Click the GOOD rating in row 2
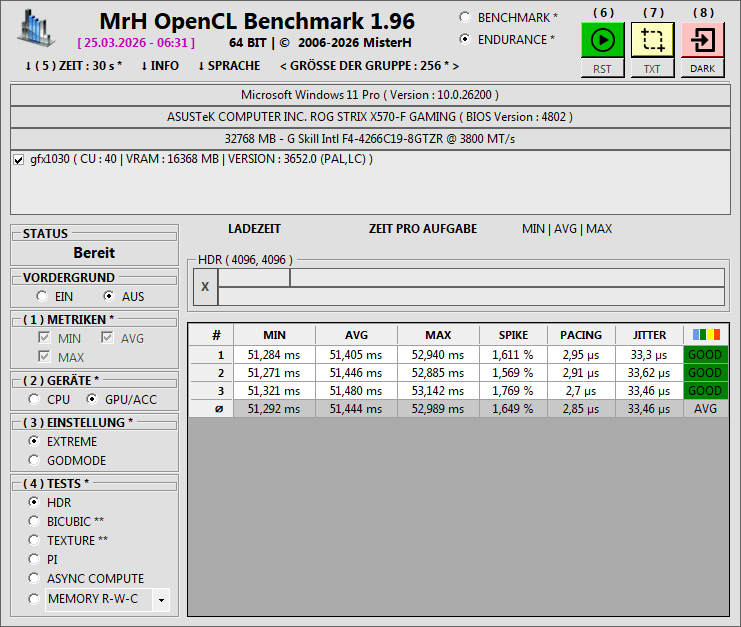The width and height of the screenshot is (741, 627). 706,373
